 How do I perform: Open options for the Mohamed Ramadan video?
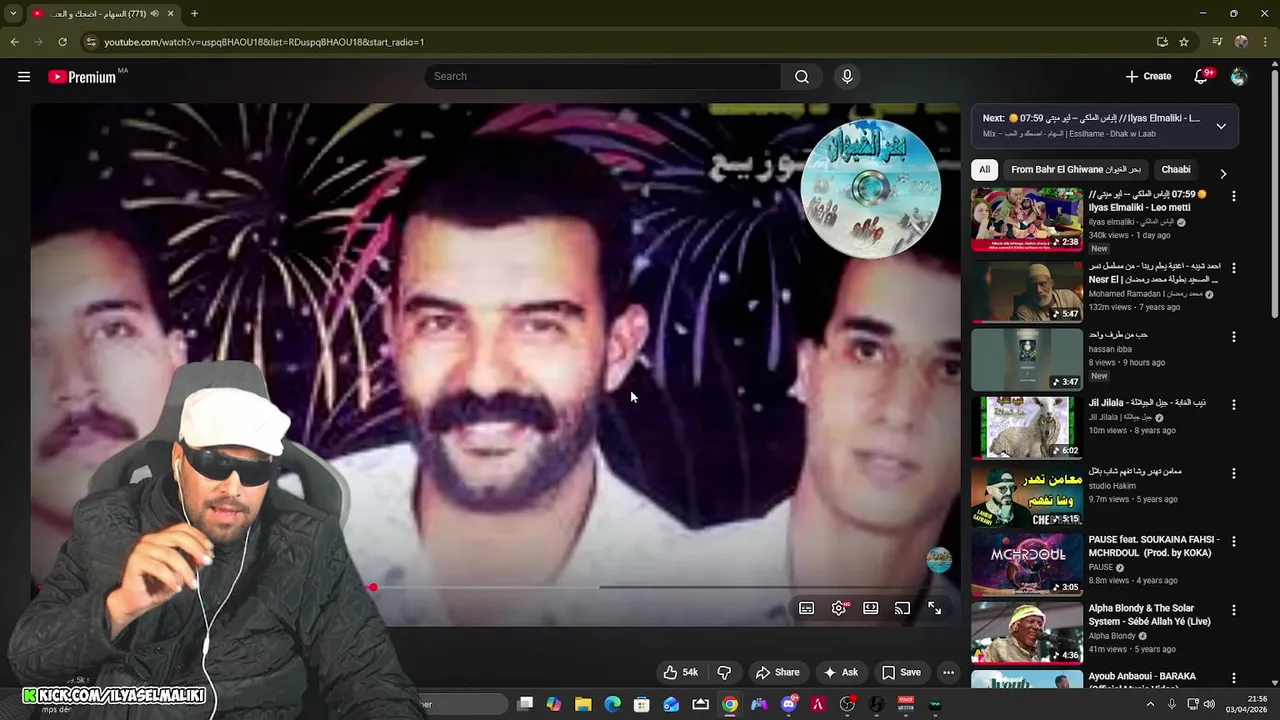(x=1233, y=268)
